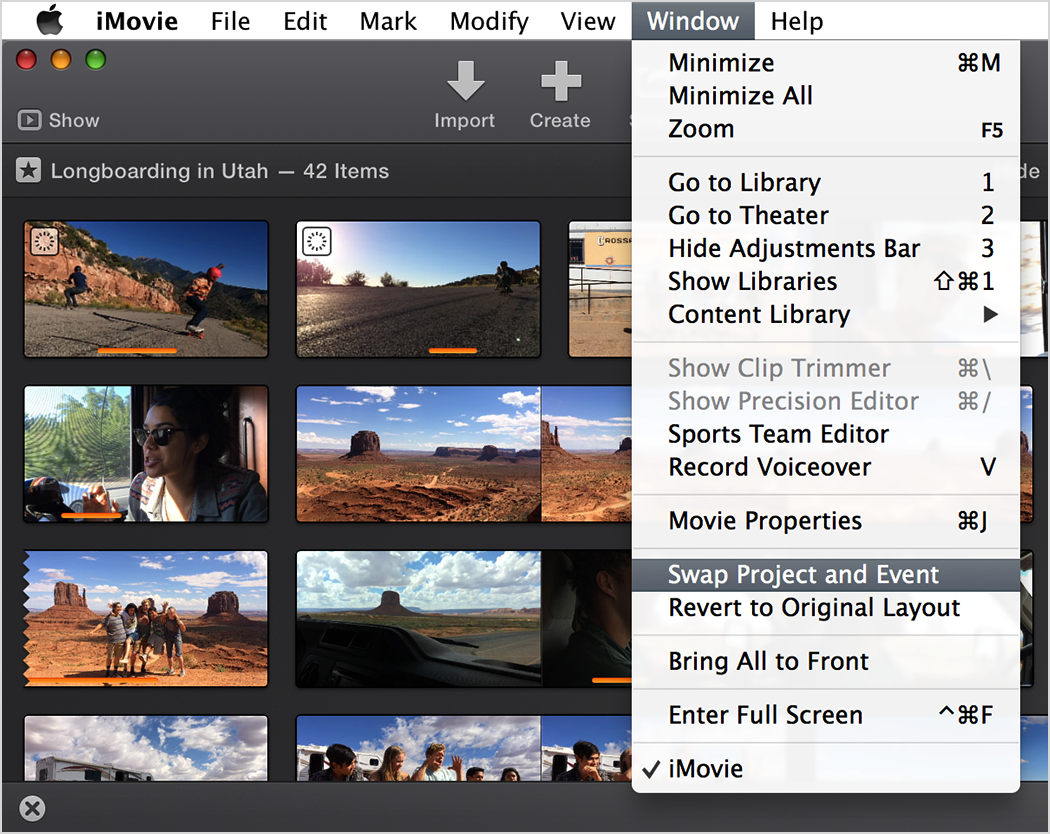Choose Enter Full Screen
Image resolution: width=1050 pixels, height=834 pixels.
[x=826, y=715]
